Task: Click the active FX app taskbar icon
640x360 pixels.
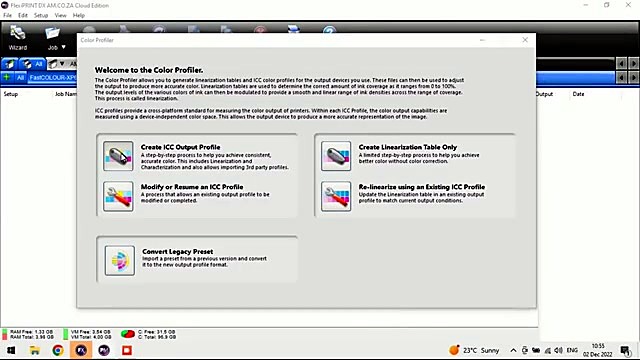Action: pos(81,350)
